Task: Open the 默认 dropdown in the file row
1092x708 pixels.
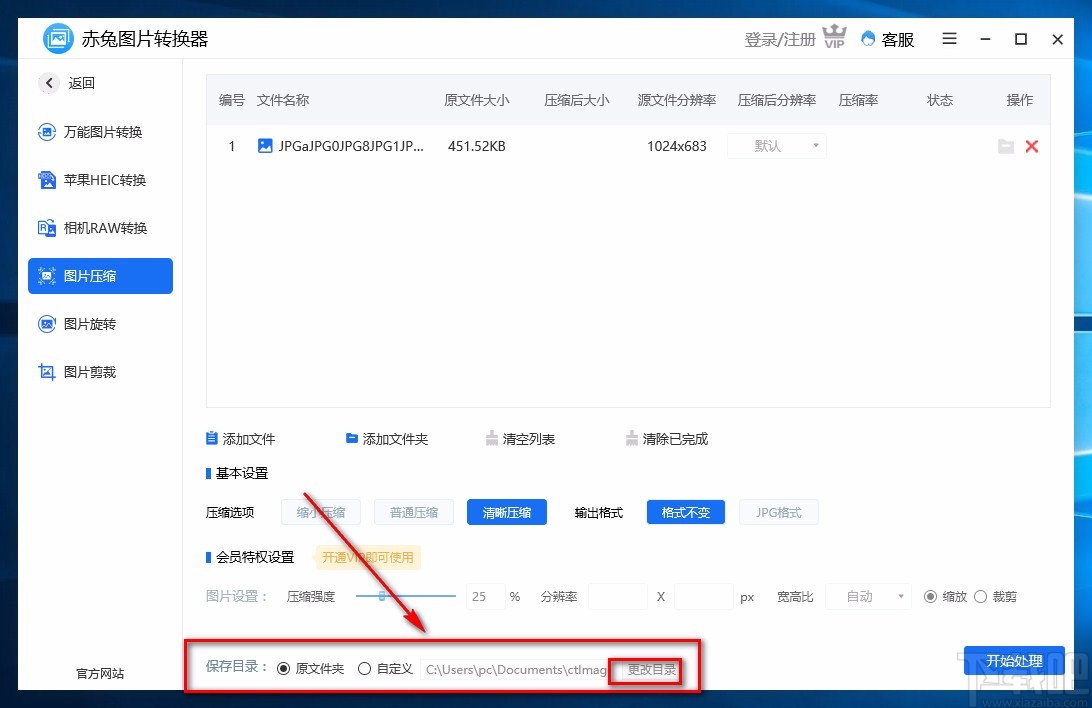Action: point(776,146)
